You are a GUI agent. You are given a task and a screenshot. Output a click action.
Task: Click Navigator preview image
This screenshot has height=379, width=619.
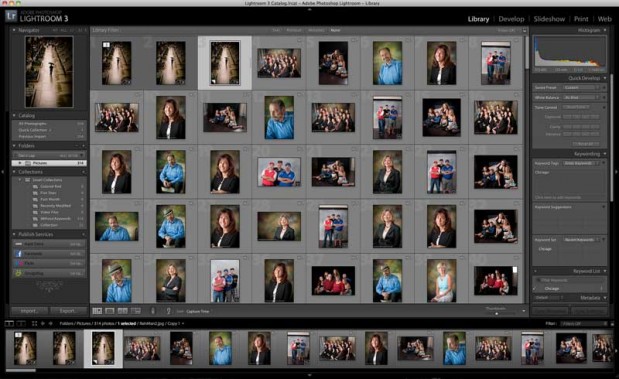(49, 72)
